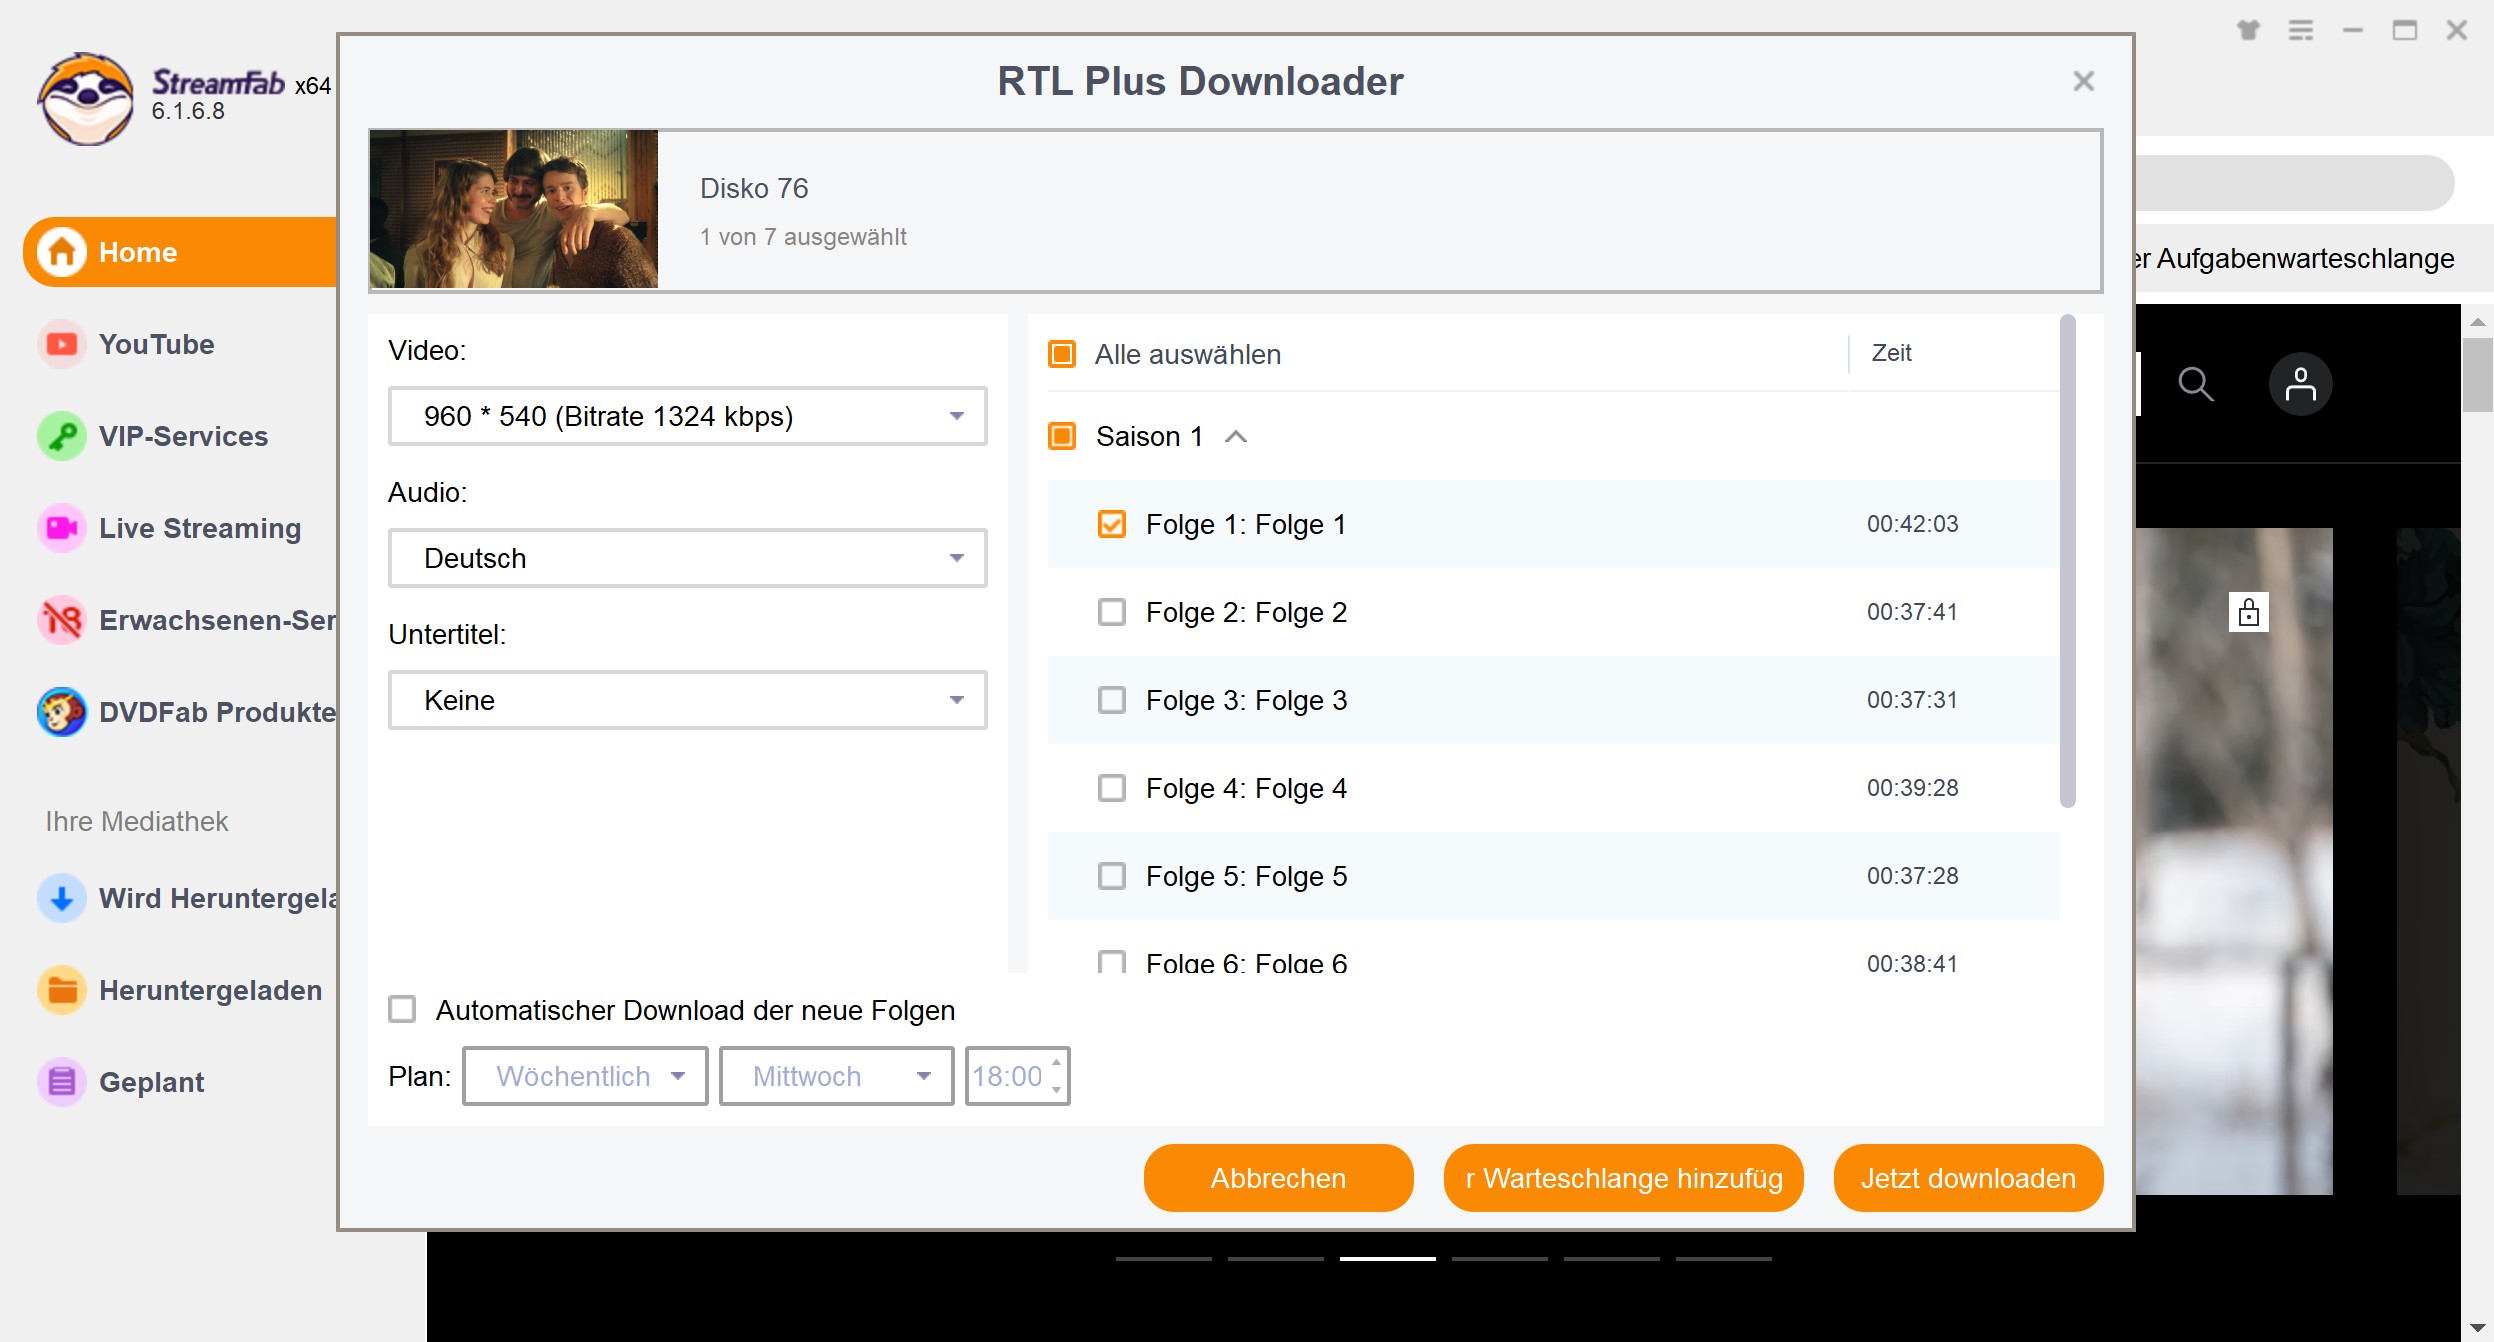Screen dimensions: 2494x1342
Task: Click the 00:42:03 duration of Folge 1
Action: [1912, 524]
